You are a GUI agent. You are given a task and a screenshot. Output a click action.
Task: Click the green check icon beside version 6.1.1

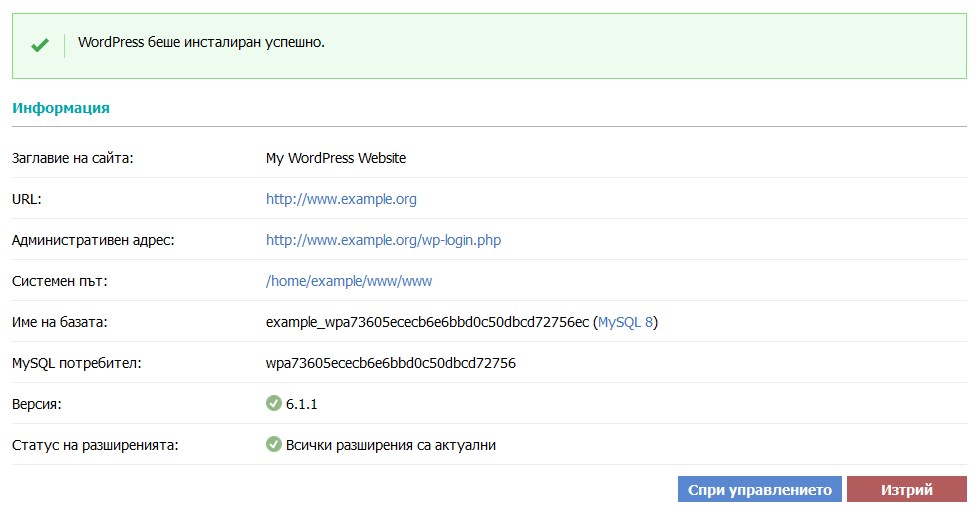click(x=274, y=403)
